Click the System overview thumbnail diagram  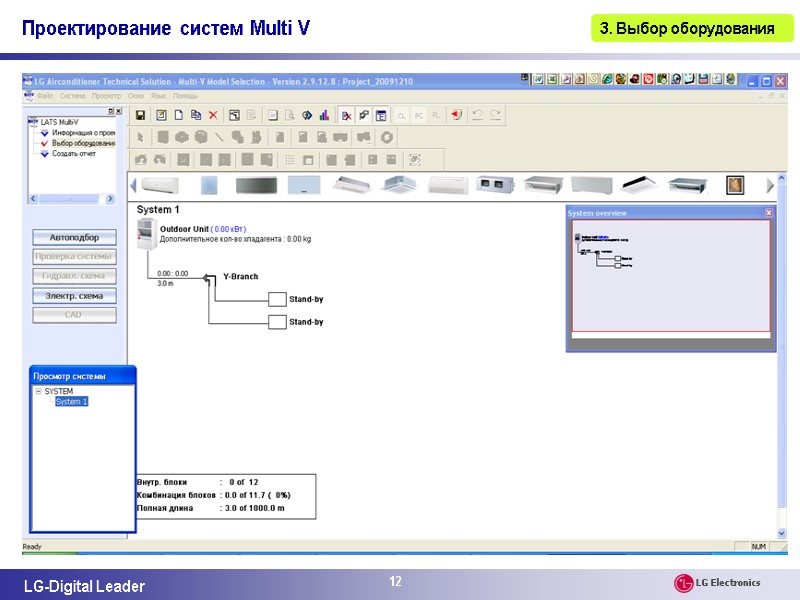pos(605,251)
